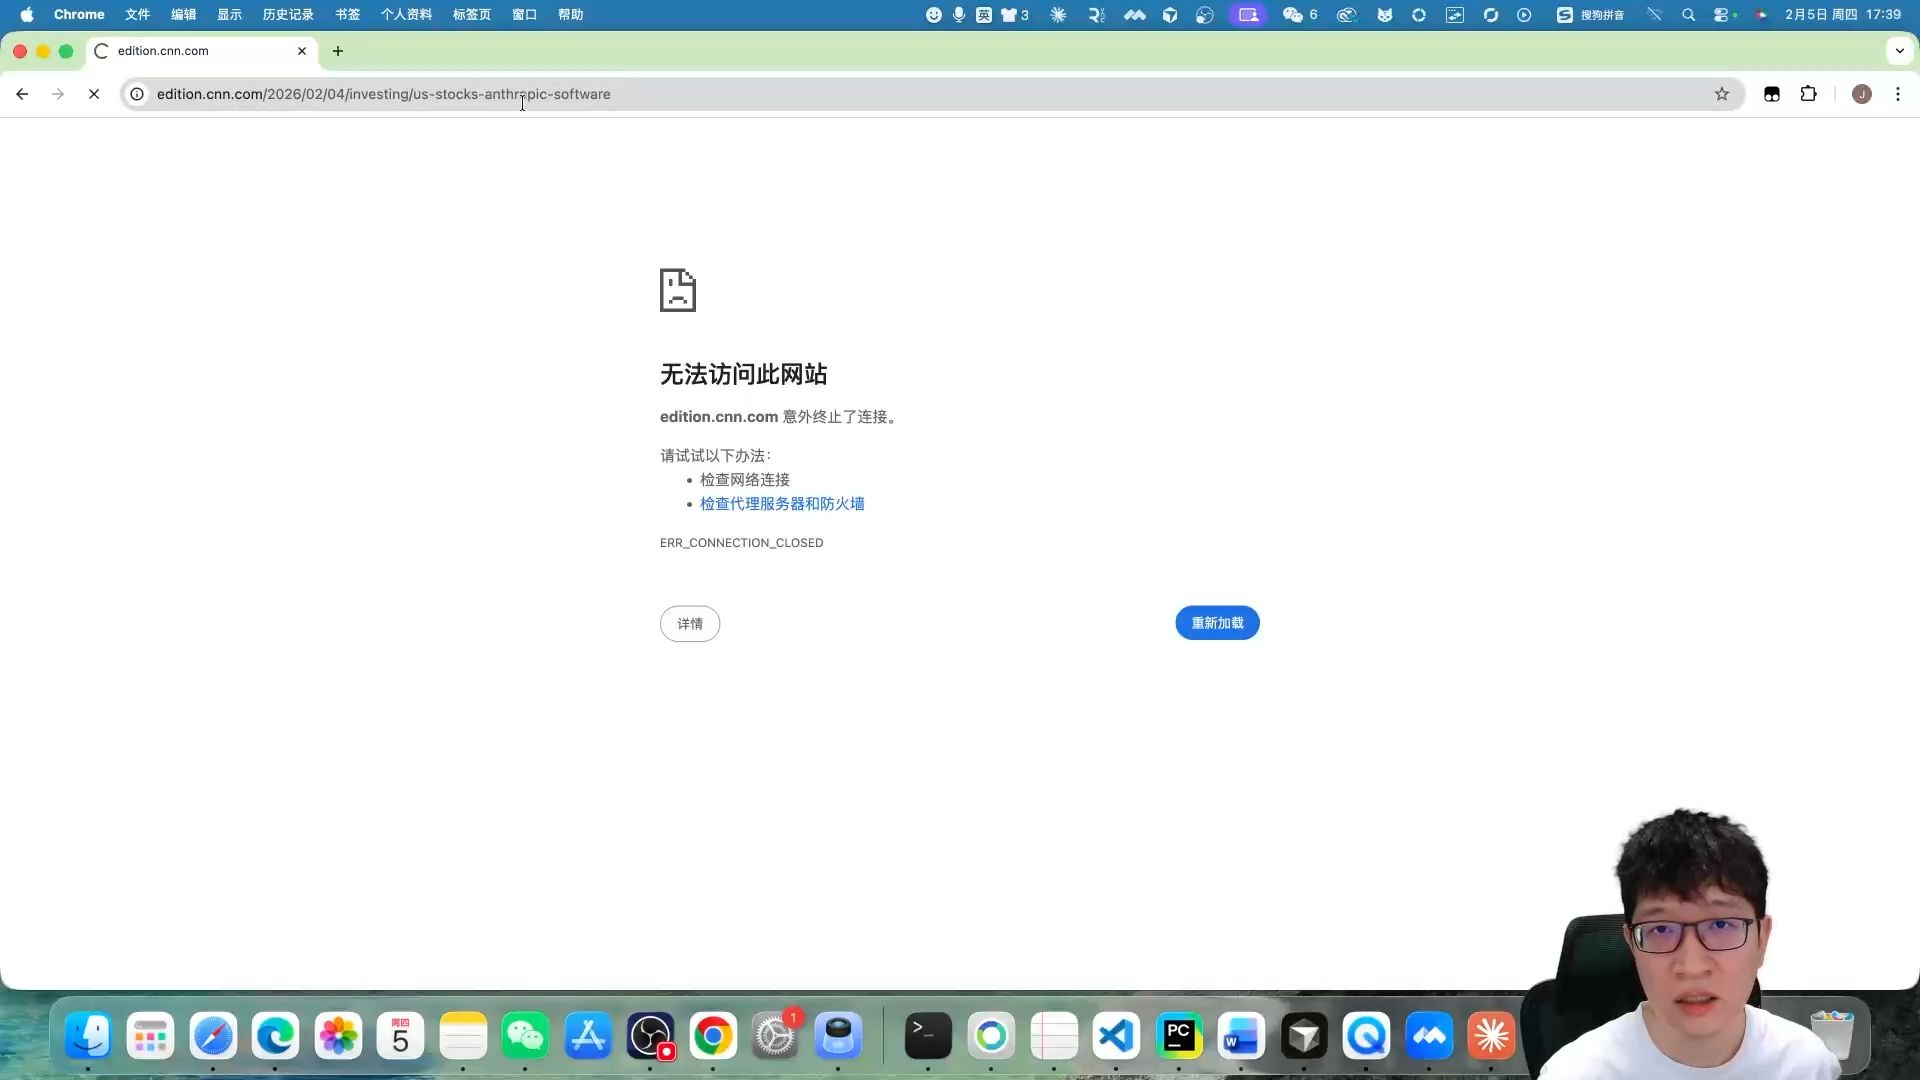Launch Visual Studio Code from dock
The height and width of the screenshot is (1080, 1920).
tap(1116, 1036)
